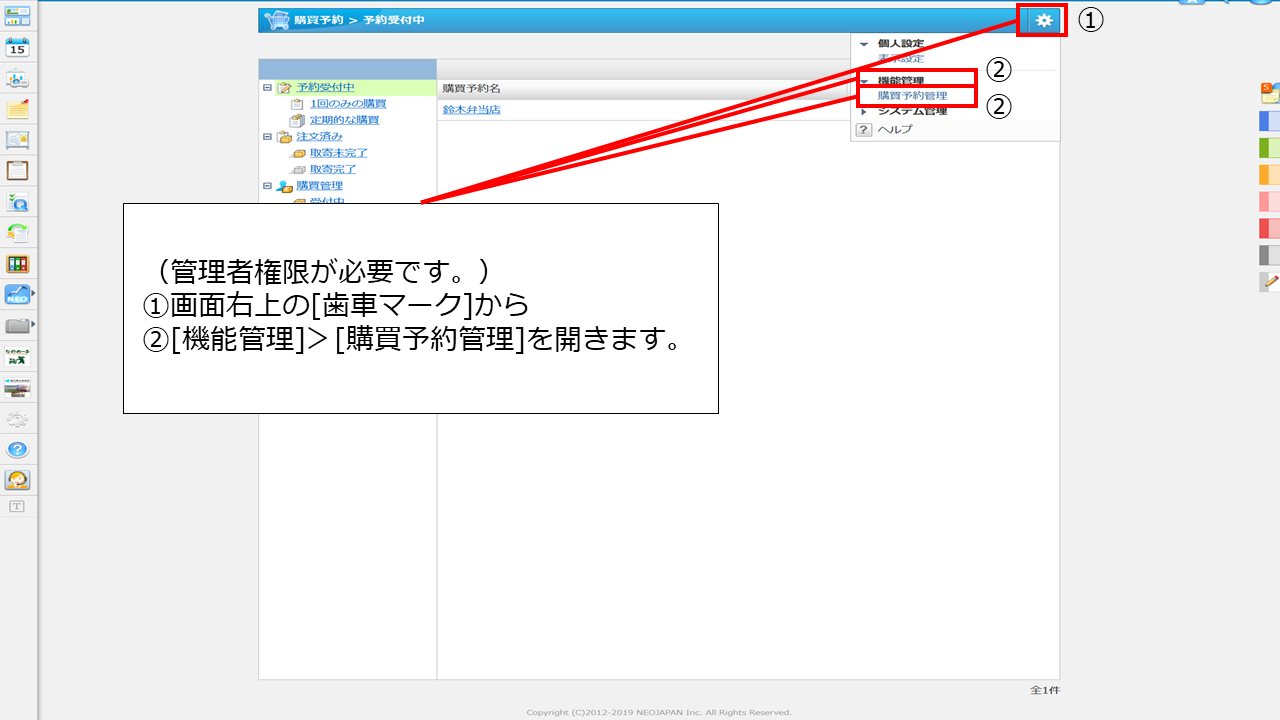
Task: Select 購買管理 in the tree
Action: point(319,186)
